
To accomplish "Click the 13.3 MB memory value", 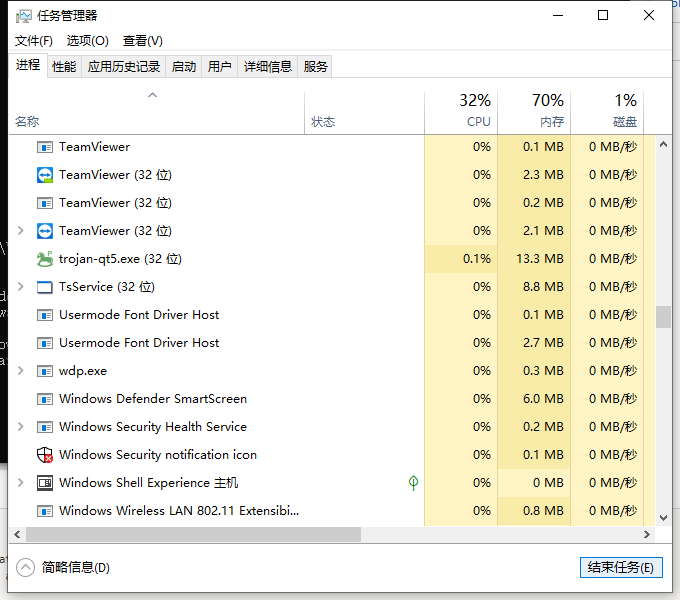I will 539,259.
